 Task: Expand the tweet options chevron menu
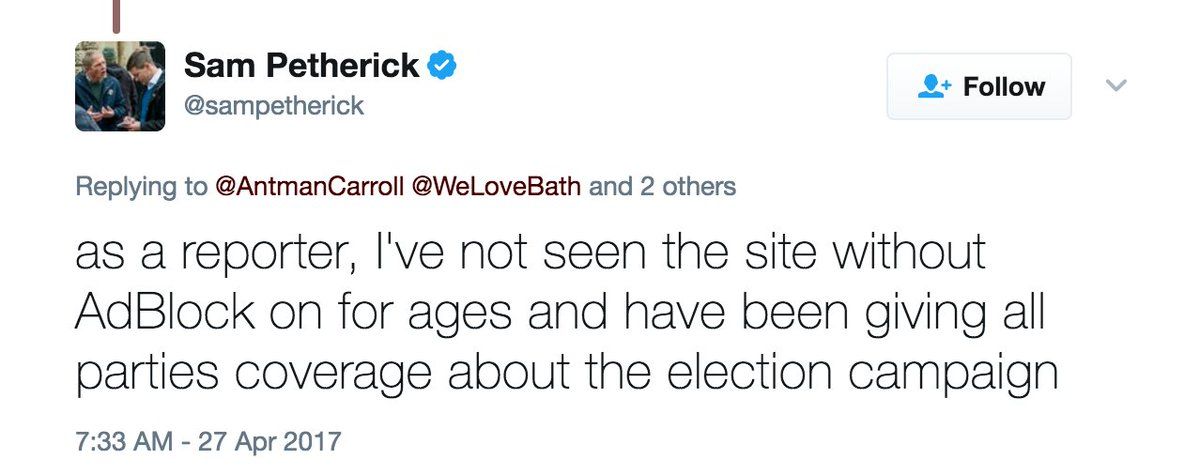(x=1117, y=87)
